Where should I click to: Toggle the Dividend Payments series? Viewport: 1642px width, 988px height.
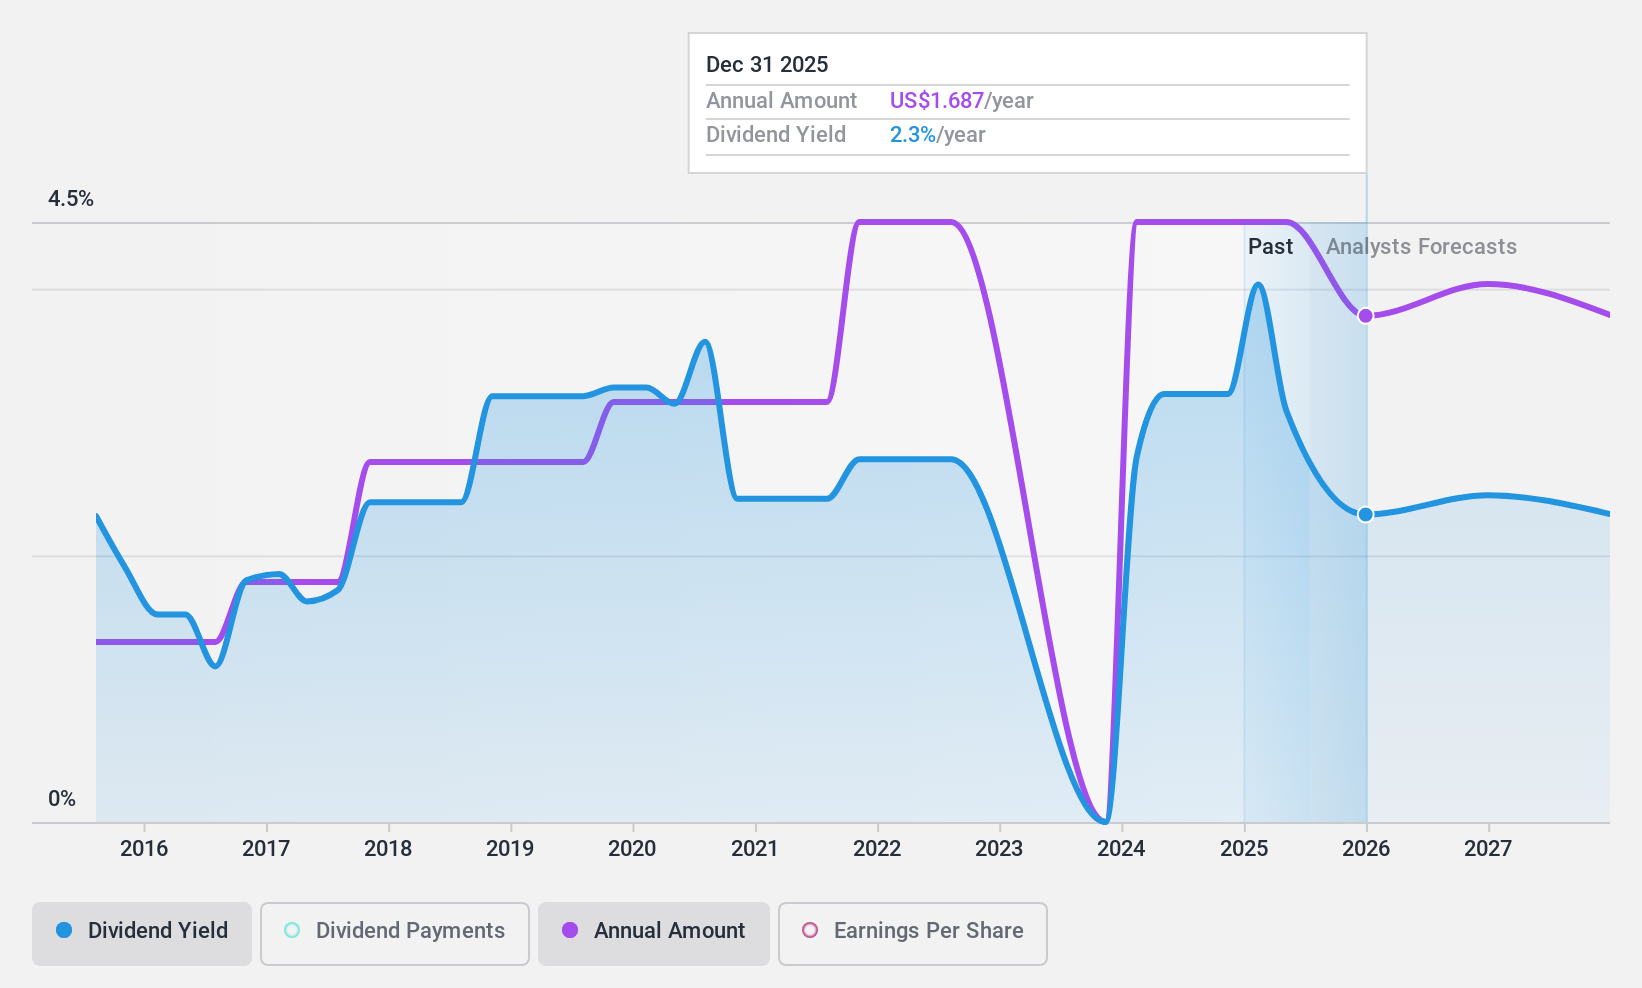tap(395, 934)
